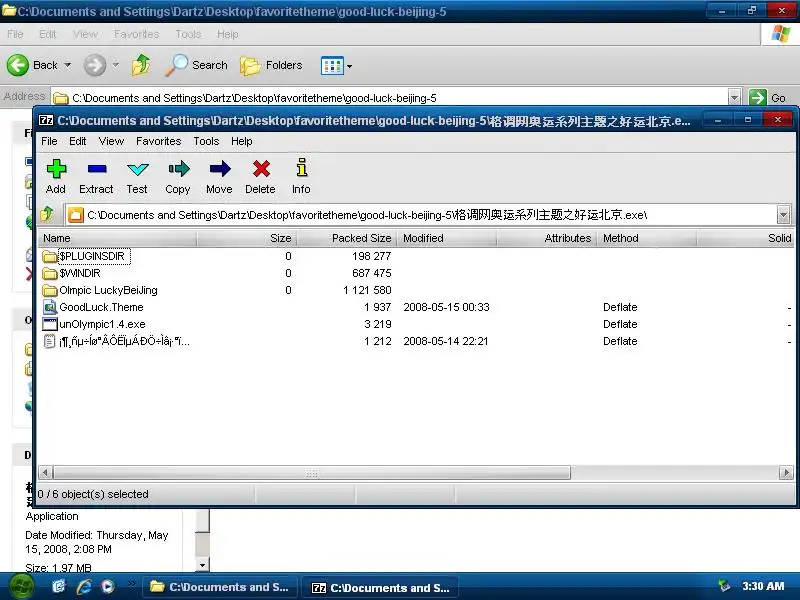Viewport: 800px width, 600px height.
Task: Click status text 0 / 6 object(s) selected
Action: [x=93, y=494]
